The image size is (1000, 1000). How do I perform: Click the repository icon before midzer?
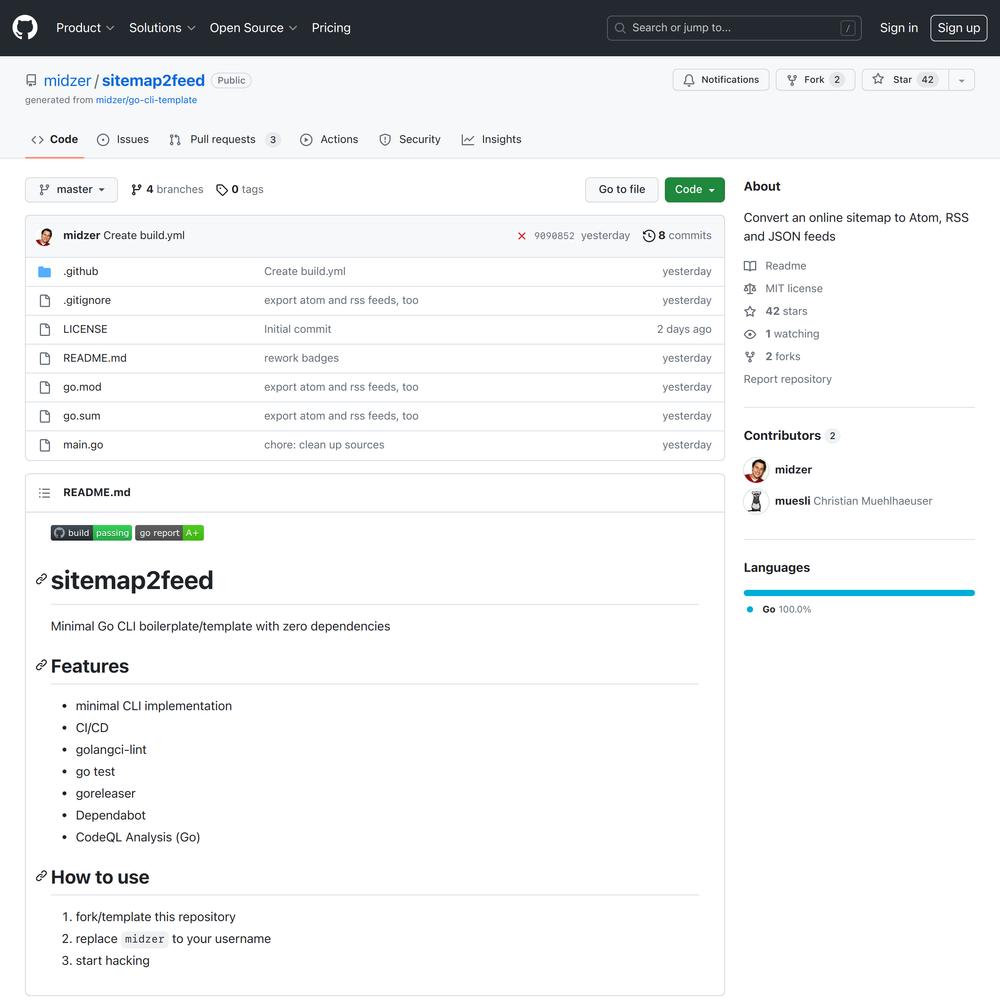click(31, 80)
